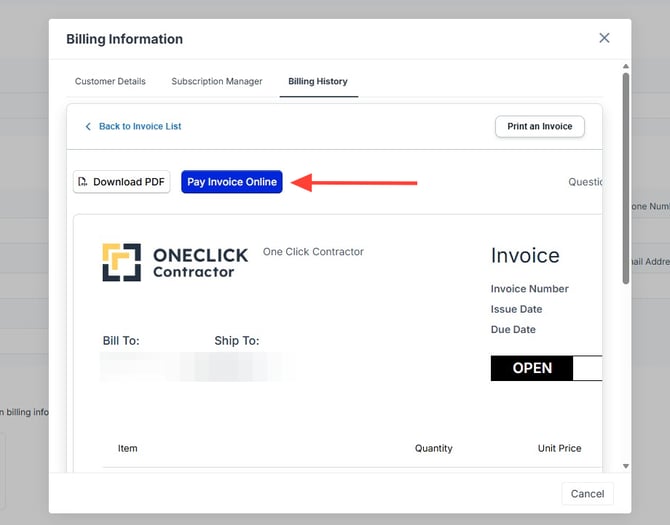The width and height of the screenshot is (670, 525).
Task: Download the invoice as PDF
Action: coord(121,182)
